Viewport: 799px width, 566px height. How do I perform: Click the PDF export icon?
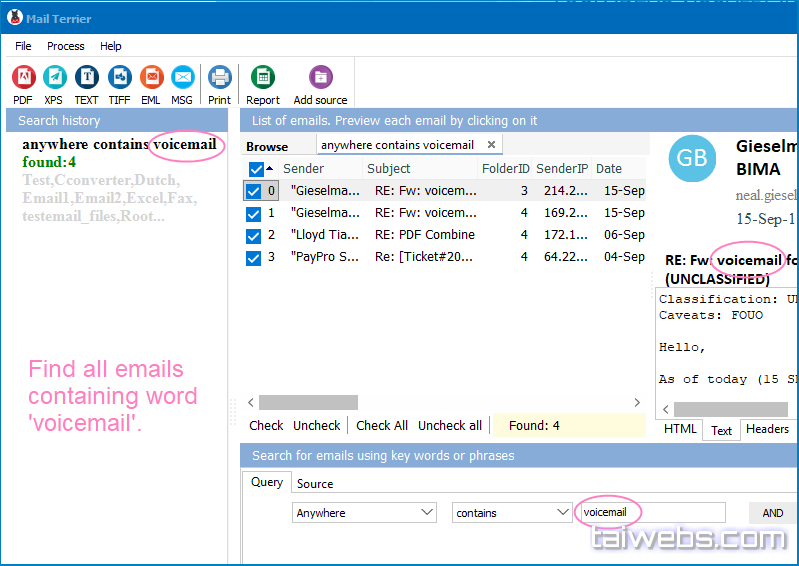click(x=23, y=78)
